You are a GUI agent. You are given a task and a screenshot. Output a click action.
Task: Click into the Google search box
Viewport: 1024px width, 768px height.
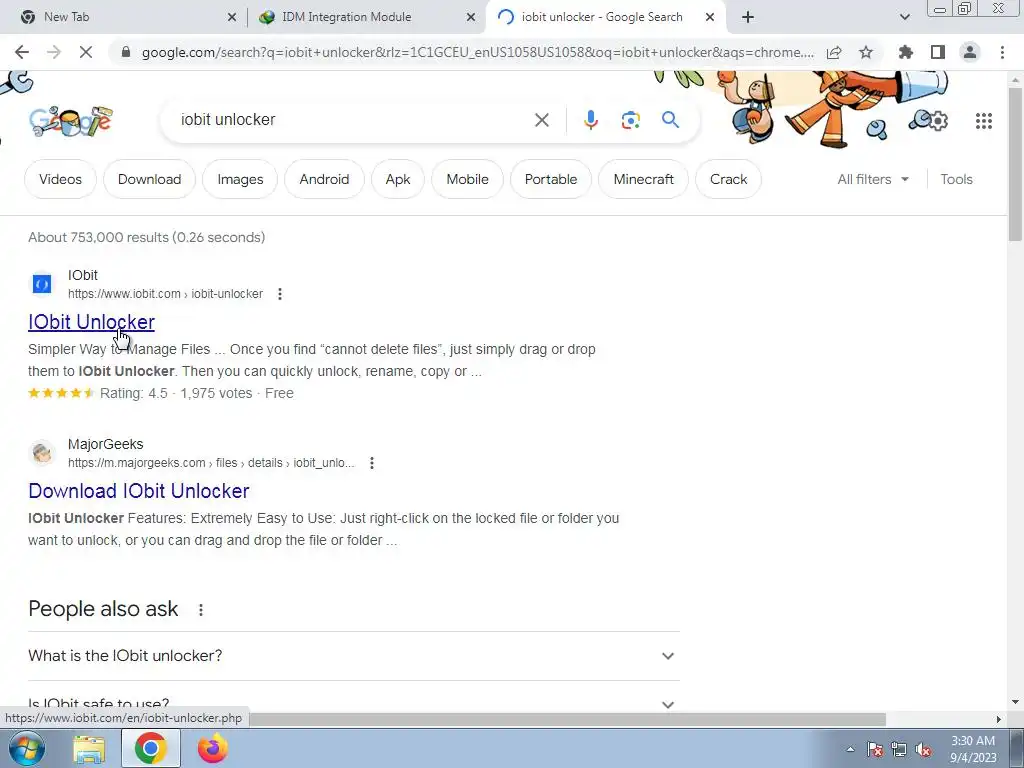pyautogui.click(x=353, y=120)
